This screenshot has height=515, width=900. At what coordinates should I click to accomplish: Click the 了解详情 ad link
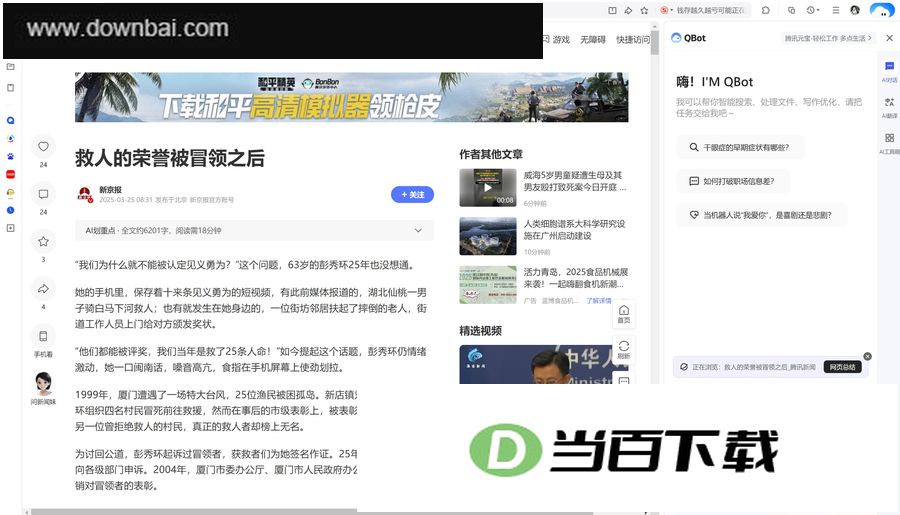coord(599,300)
